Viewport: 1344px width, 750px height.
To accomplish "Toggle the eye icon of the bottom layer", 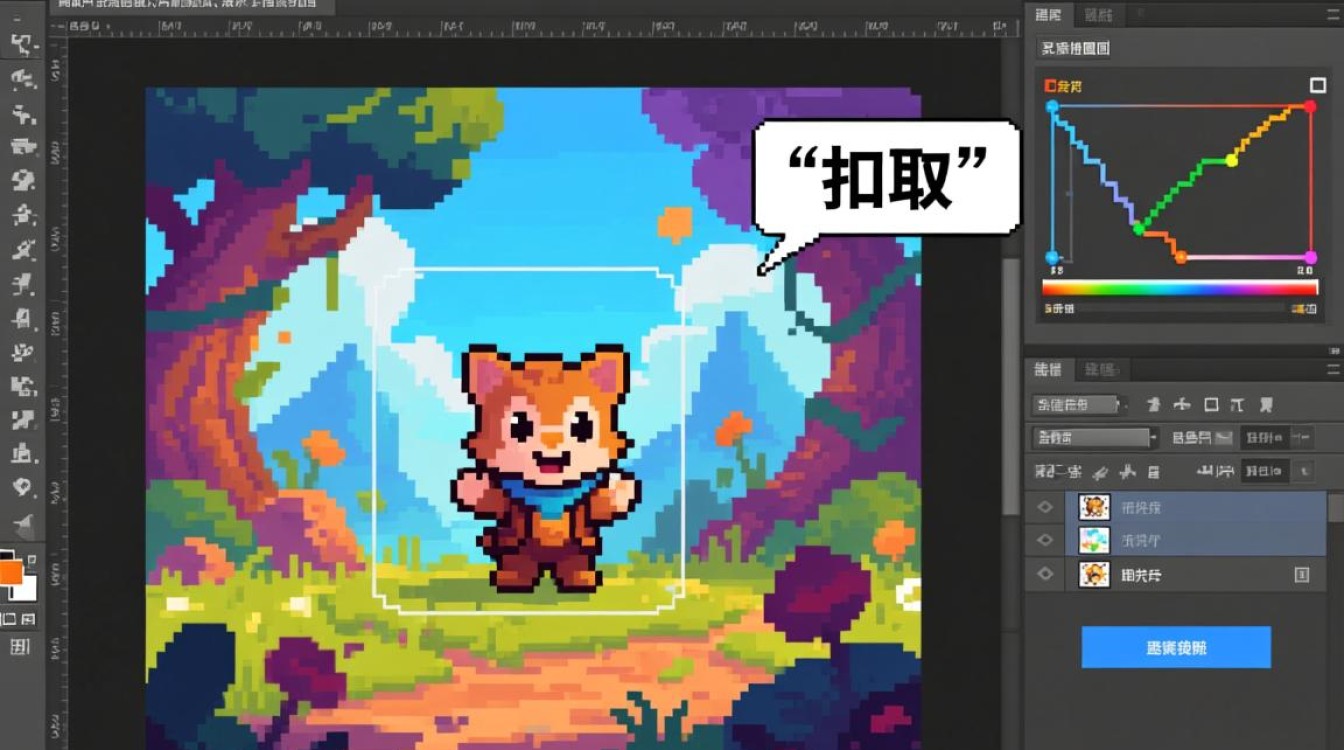I will coord(1045,574).
